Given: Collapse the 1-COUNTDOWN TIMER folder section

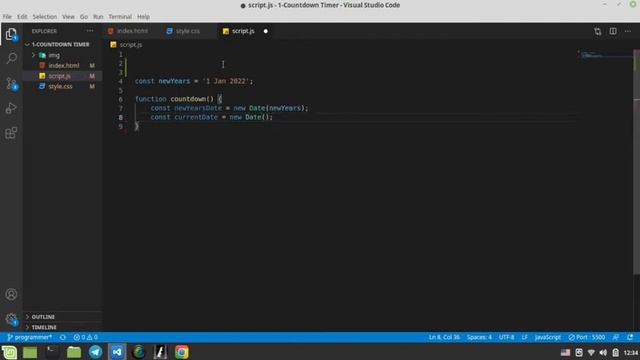Looking at the screenshot, I should [60, 44].
